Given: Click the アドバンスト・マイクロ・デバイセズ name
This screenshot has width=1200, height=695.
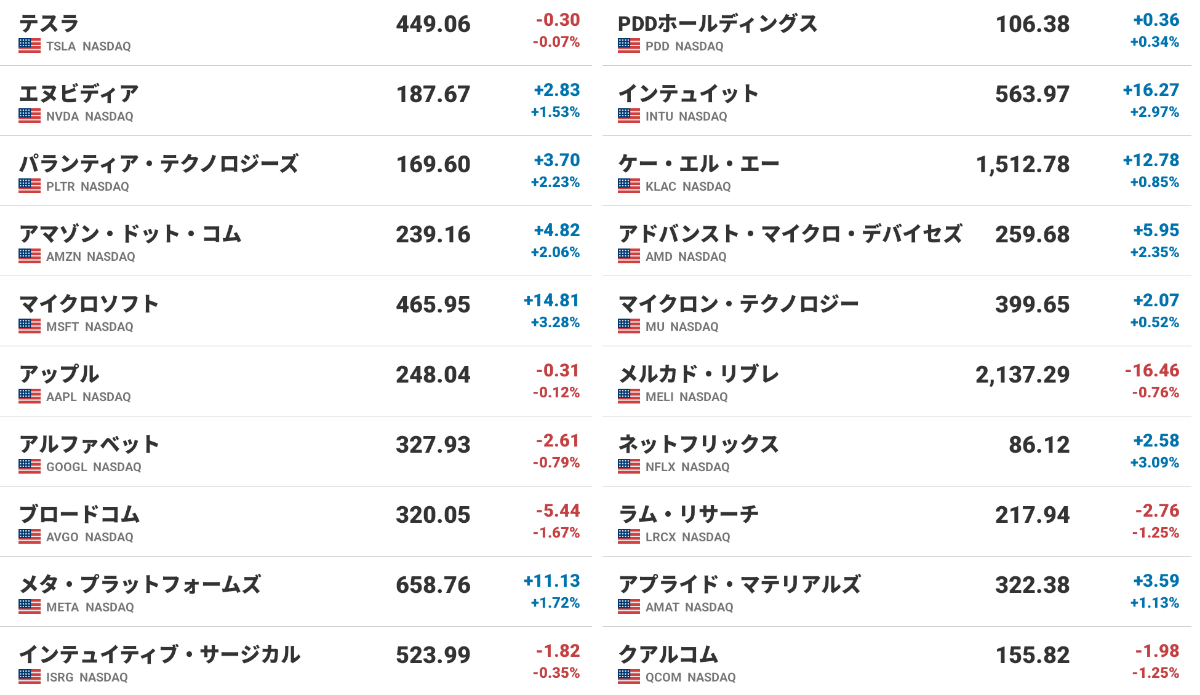Looking at the screenshot, I should pos(789,233).
